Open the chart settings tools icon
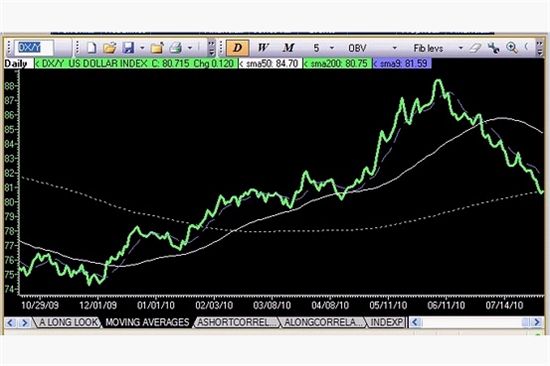The width and height of the screenshot is (550, 366). [494, 48]
